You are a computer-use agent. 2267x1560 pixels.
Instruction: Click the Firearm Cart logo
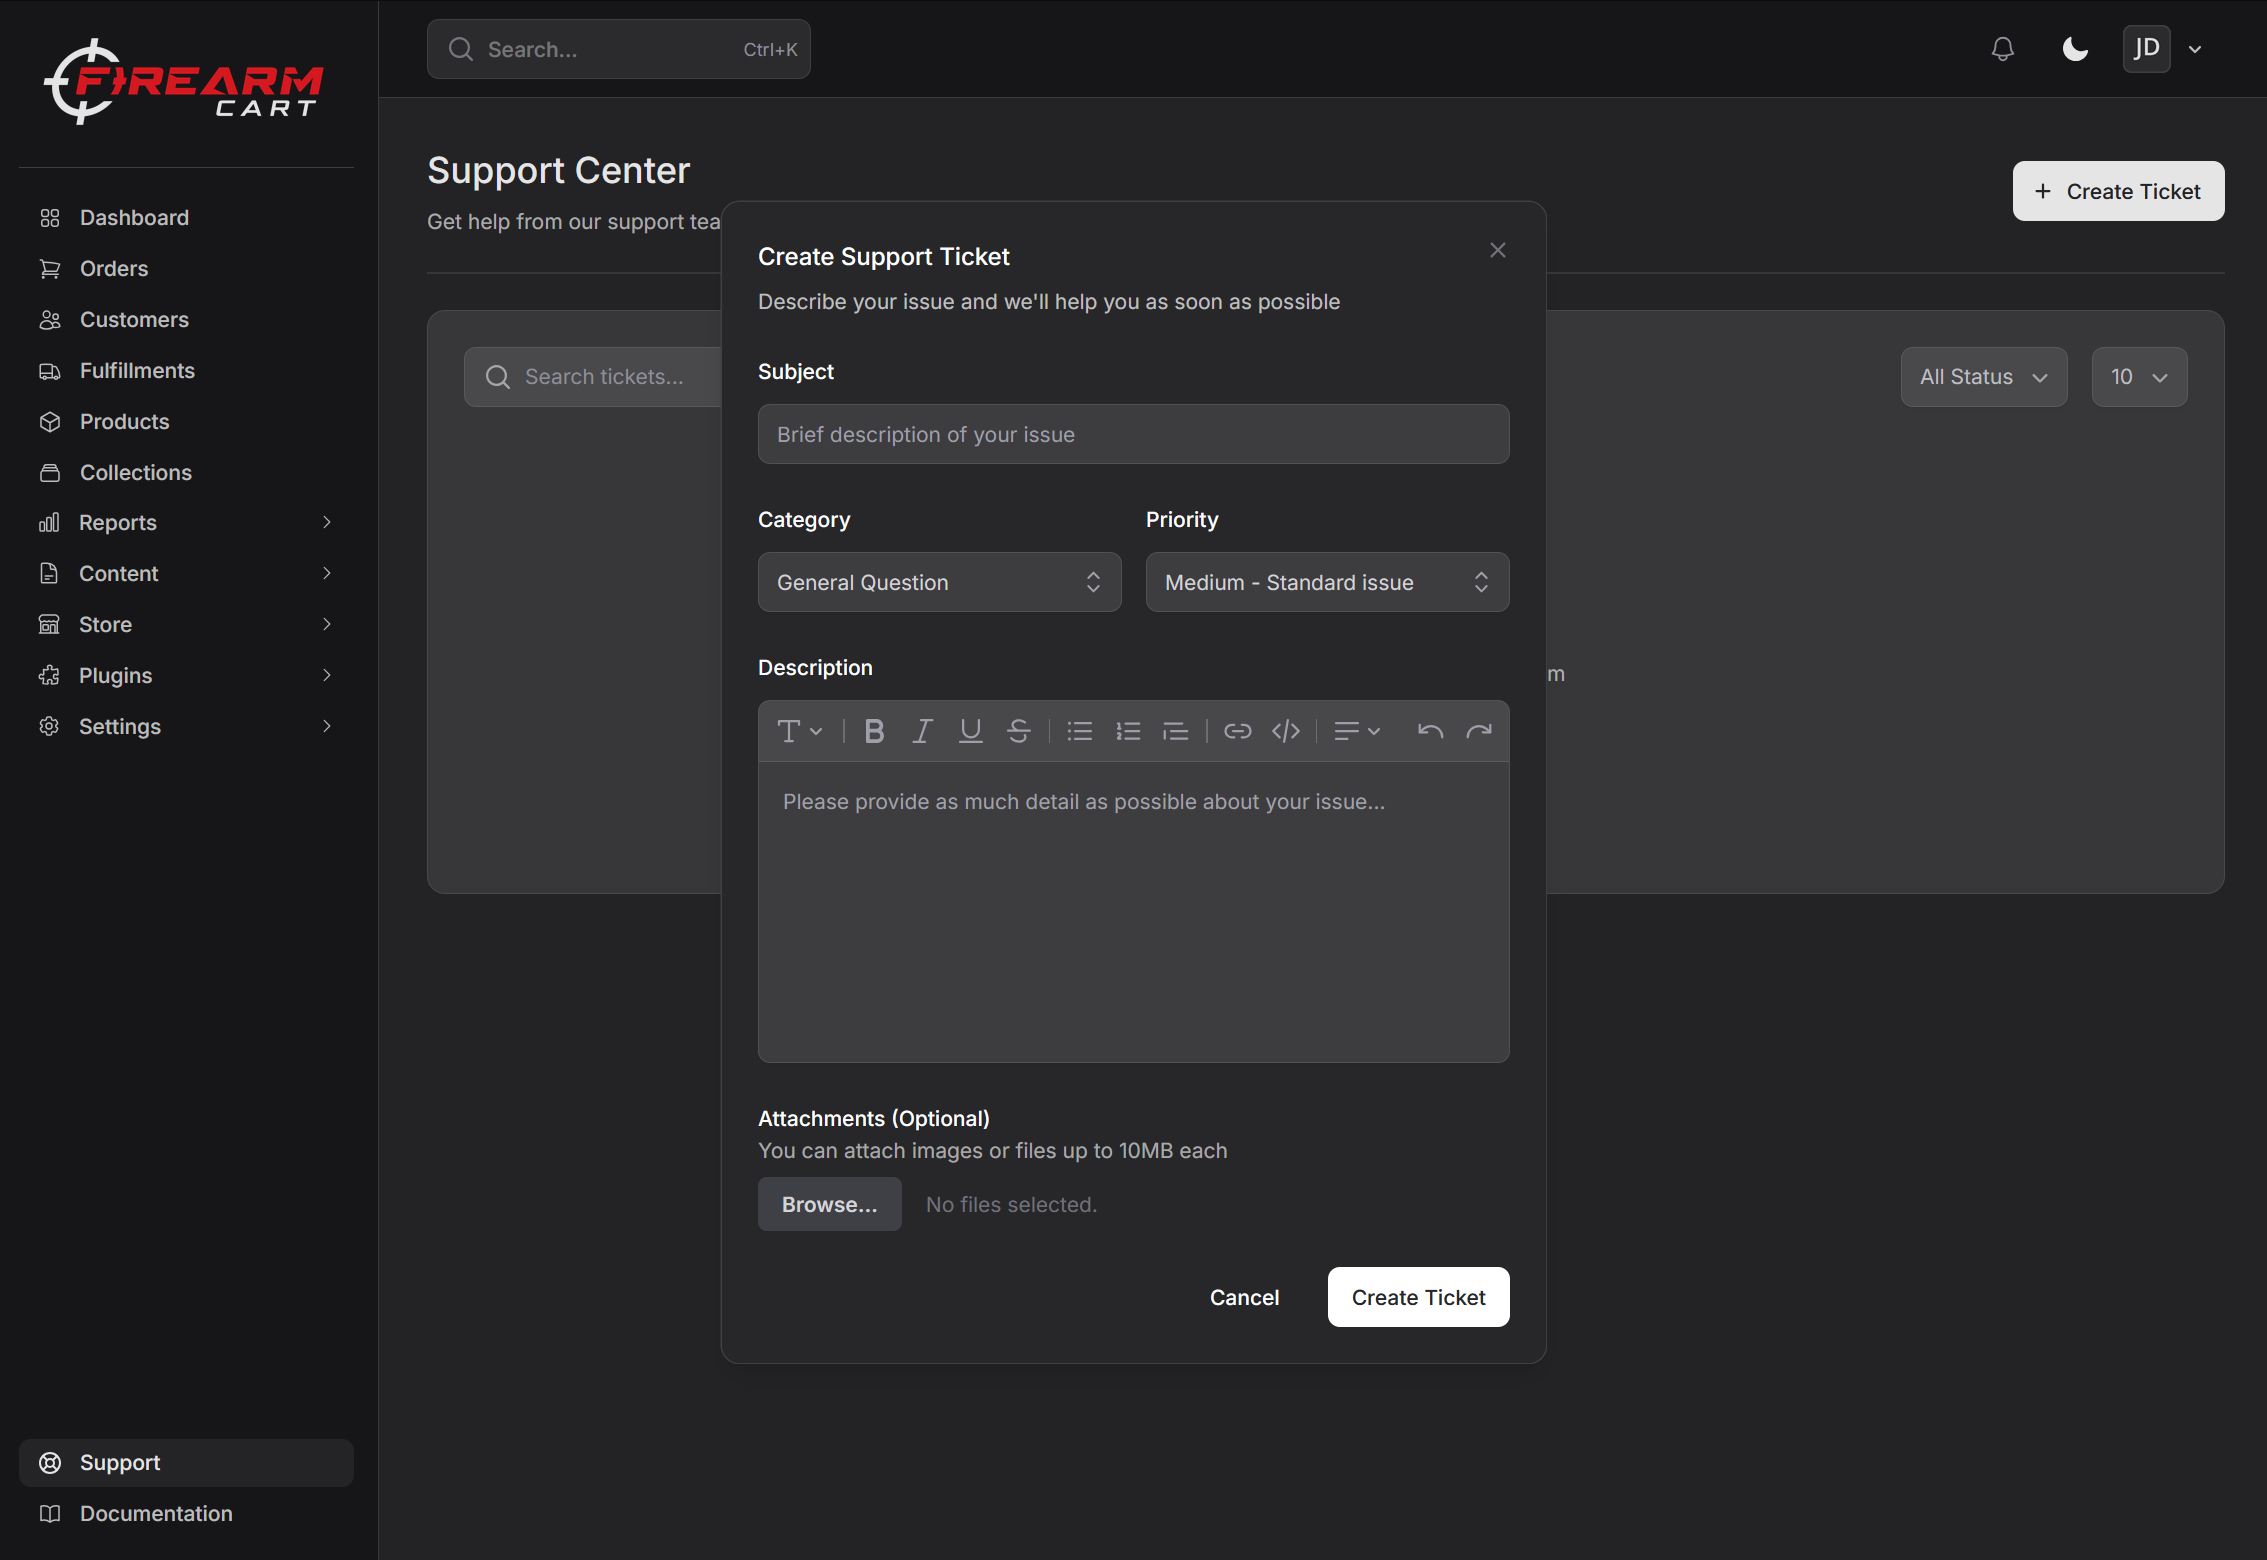[184, 82]
